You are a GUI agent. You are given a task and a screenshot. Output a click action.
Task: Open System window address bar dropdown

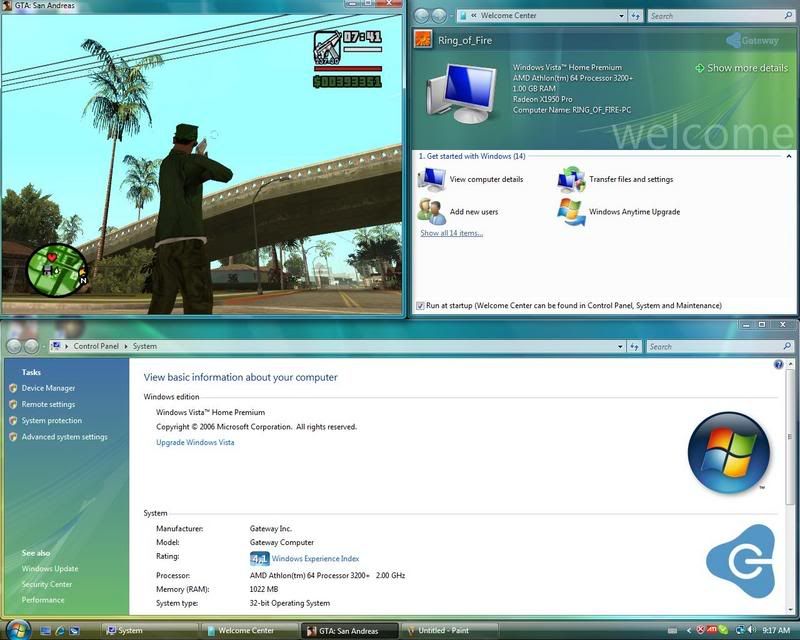pos(620,347)
